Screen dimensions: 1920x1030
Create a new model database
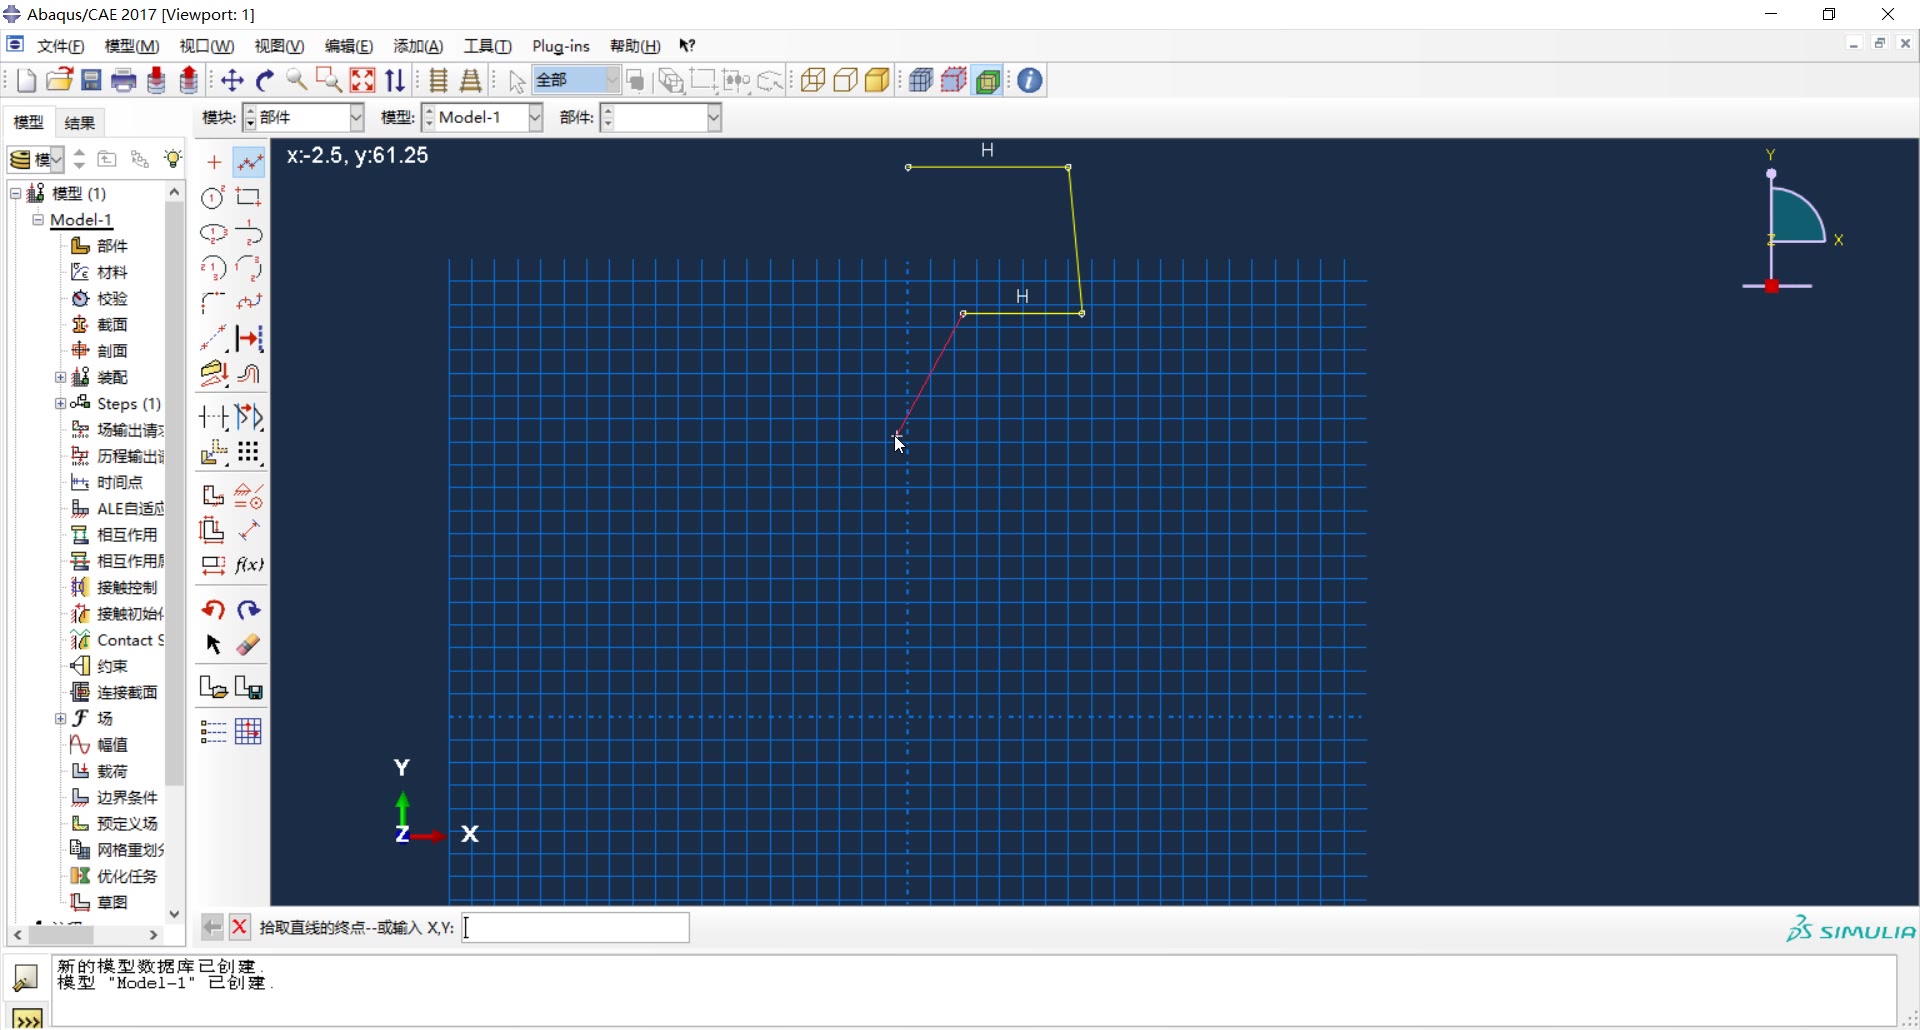(x=27, y=81)
